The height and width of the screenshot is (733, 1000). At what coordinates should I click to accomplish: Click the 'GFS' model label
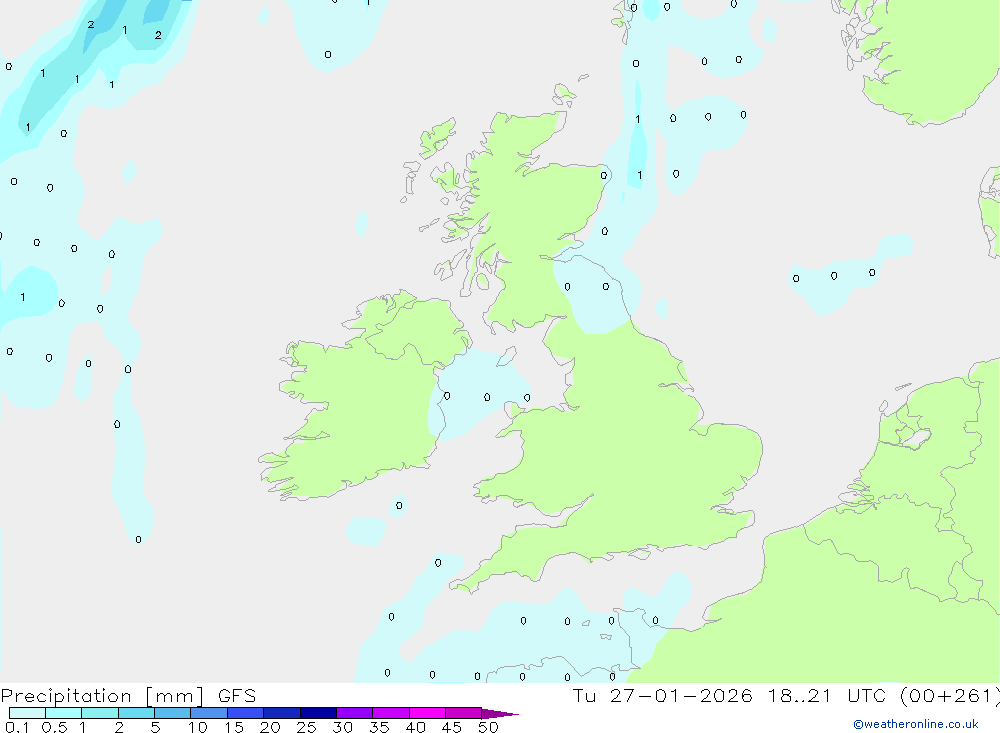coord(237,696)
